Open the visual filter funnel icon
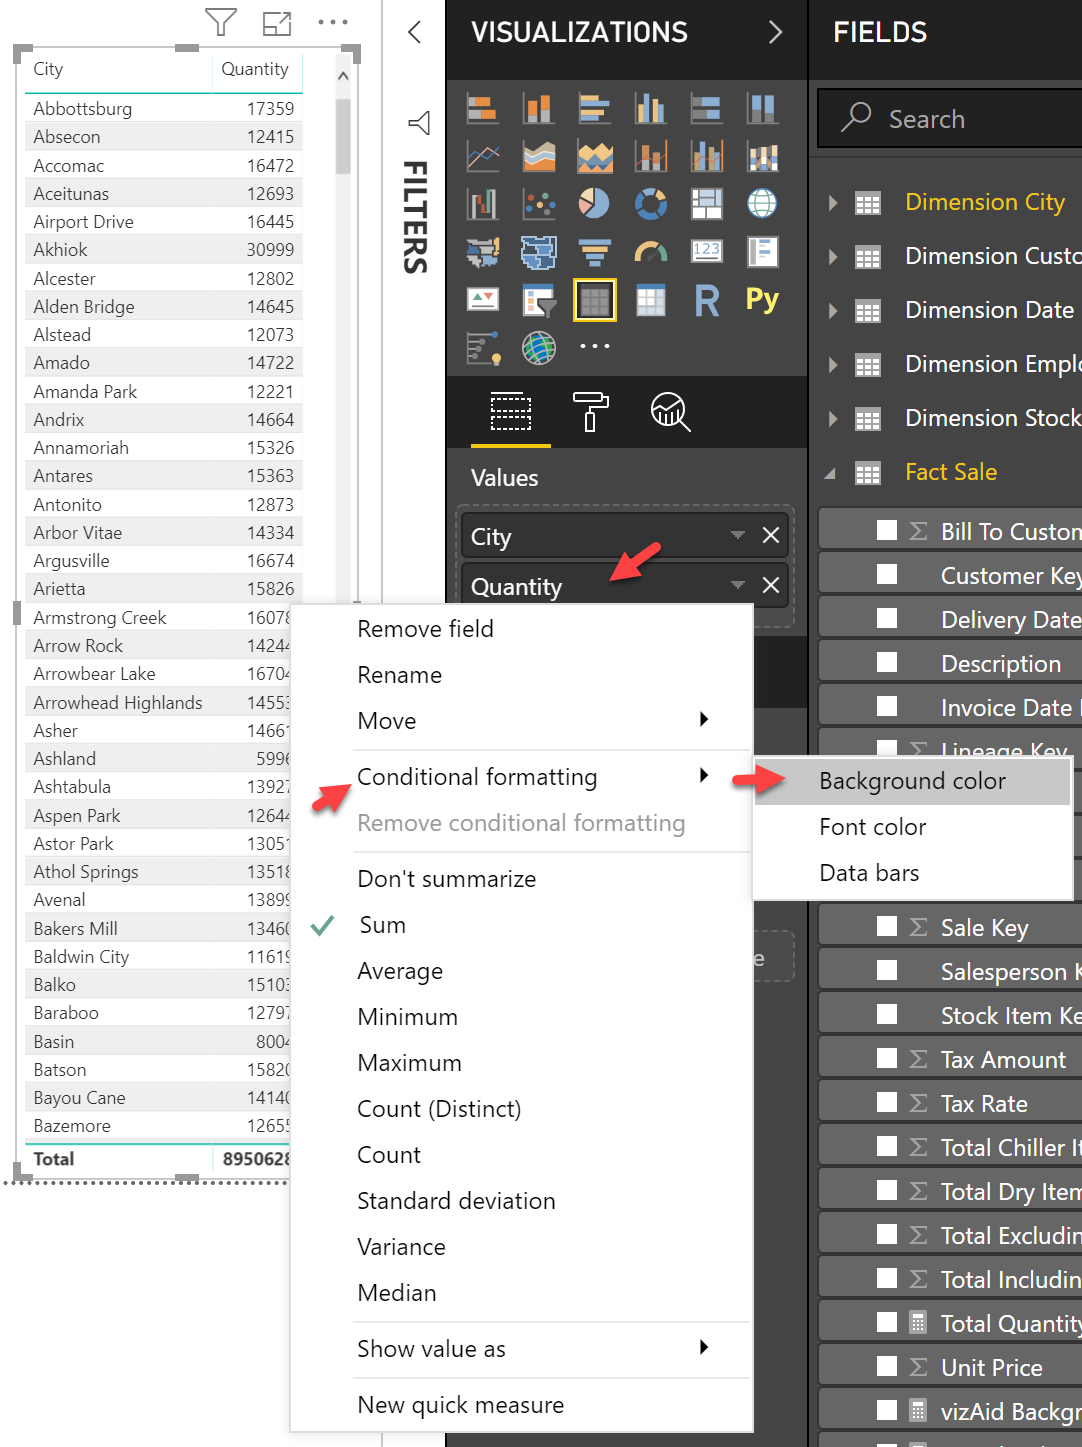The height and width of the screenshot is (1447, 1082). 220,22
